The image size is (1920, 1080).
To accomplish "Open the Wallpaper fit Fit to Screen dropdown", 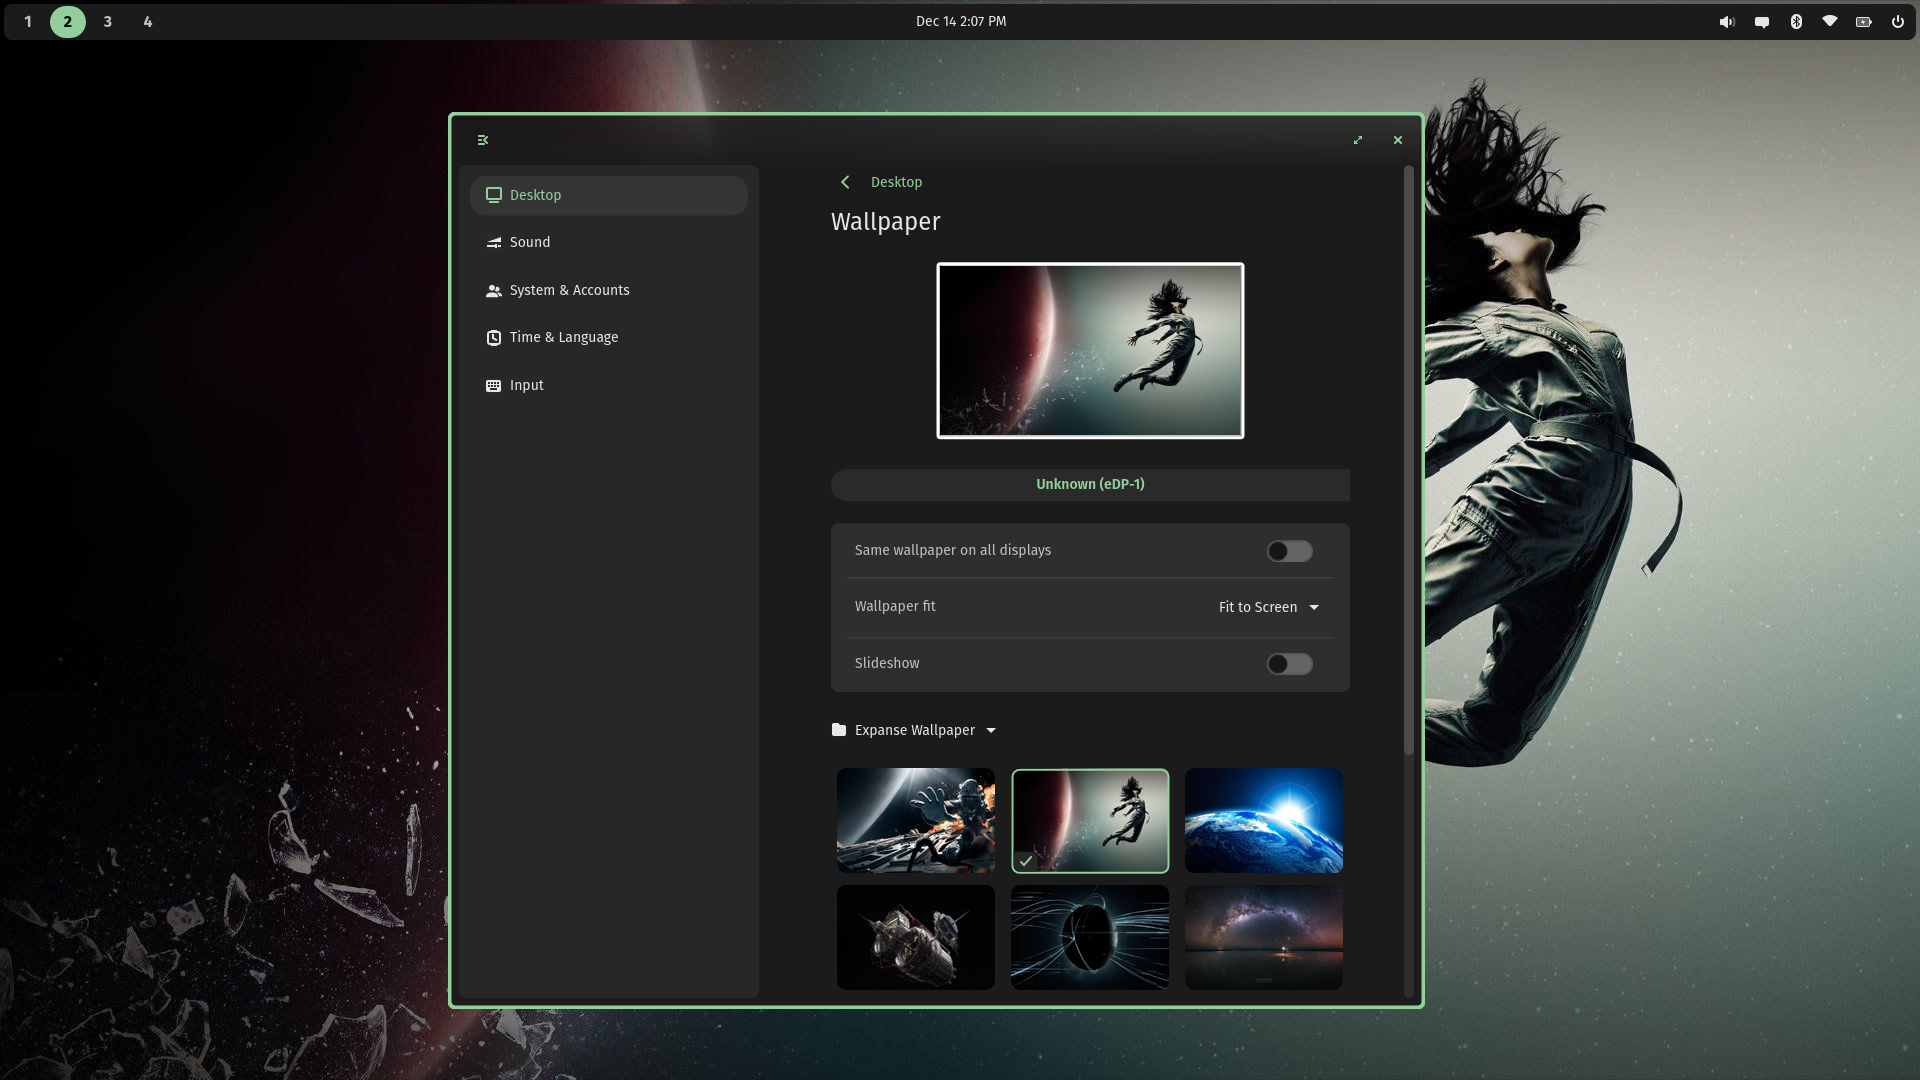I will tap(1269, 607).
